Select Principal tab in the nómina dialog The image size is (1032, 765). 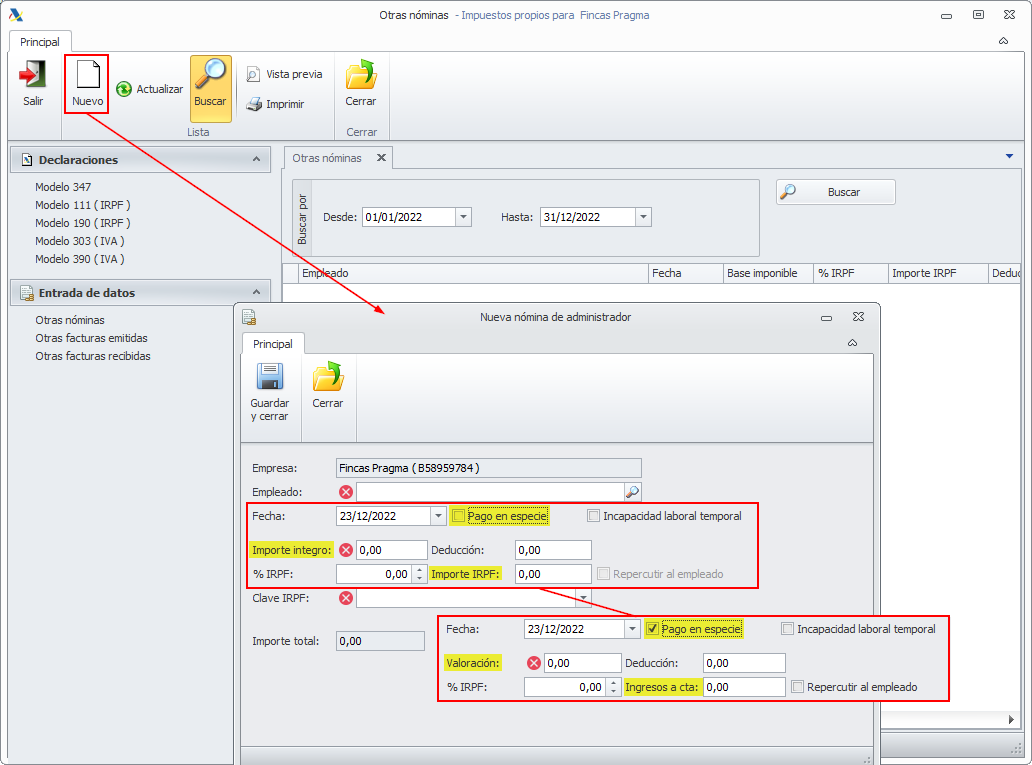pos(272,344)
